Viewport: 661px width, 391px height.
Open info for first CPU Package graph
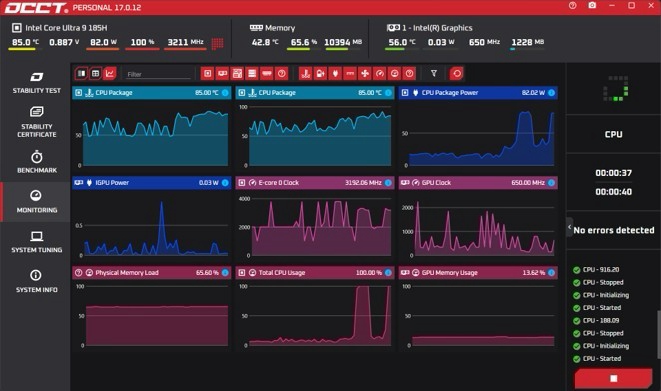[226, 93]
